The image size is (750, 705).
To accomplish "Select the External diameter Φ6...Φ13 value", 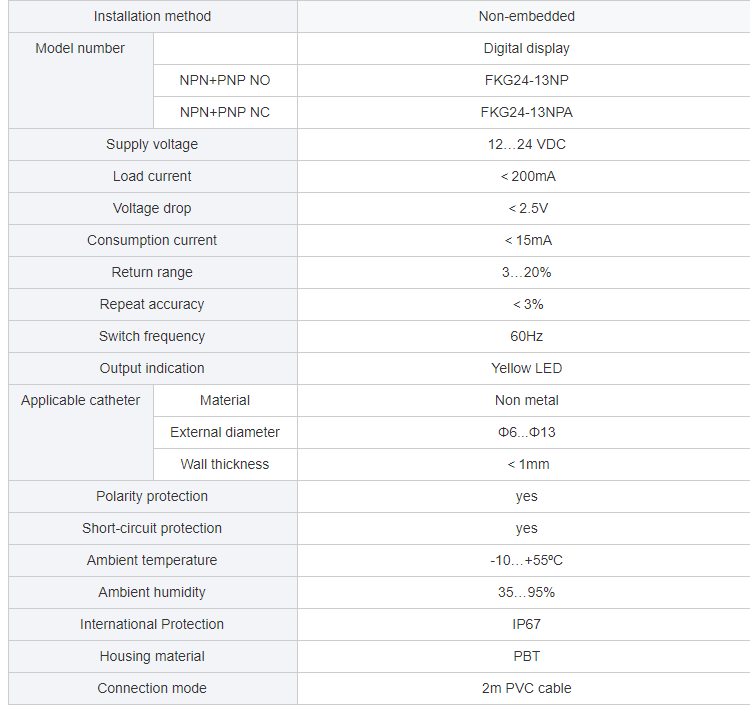I will pyautogui.click(x=526, y=432).
